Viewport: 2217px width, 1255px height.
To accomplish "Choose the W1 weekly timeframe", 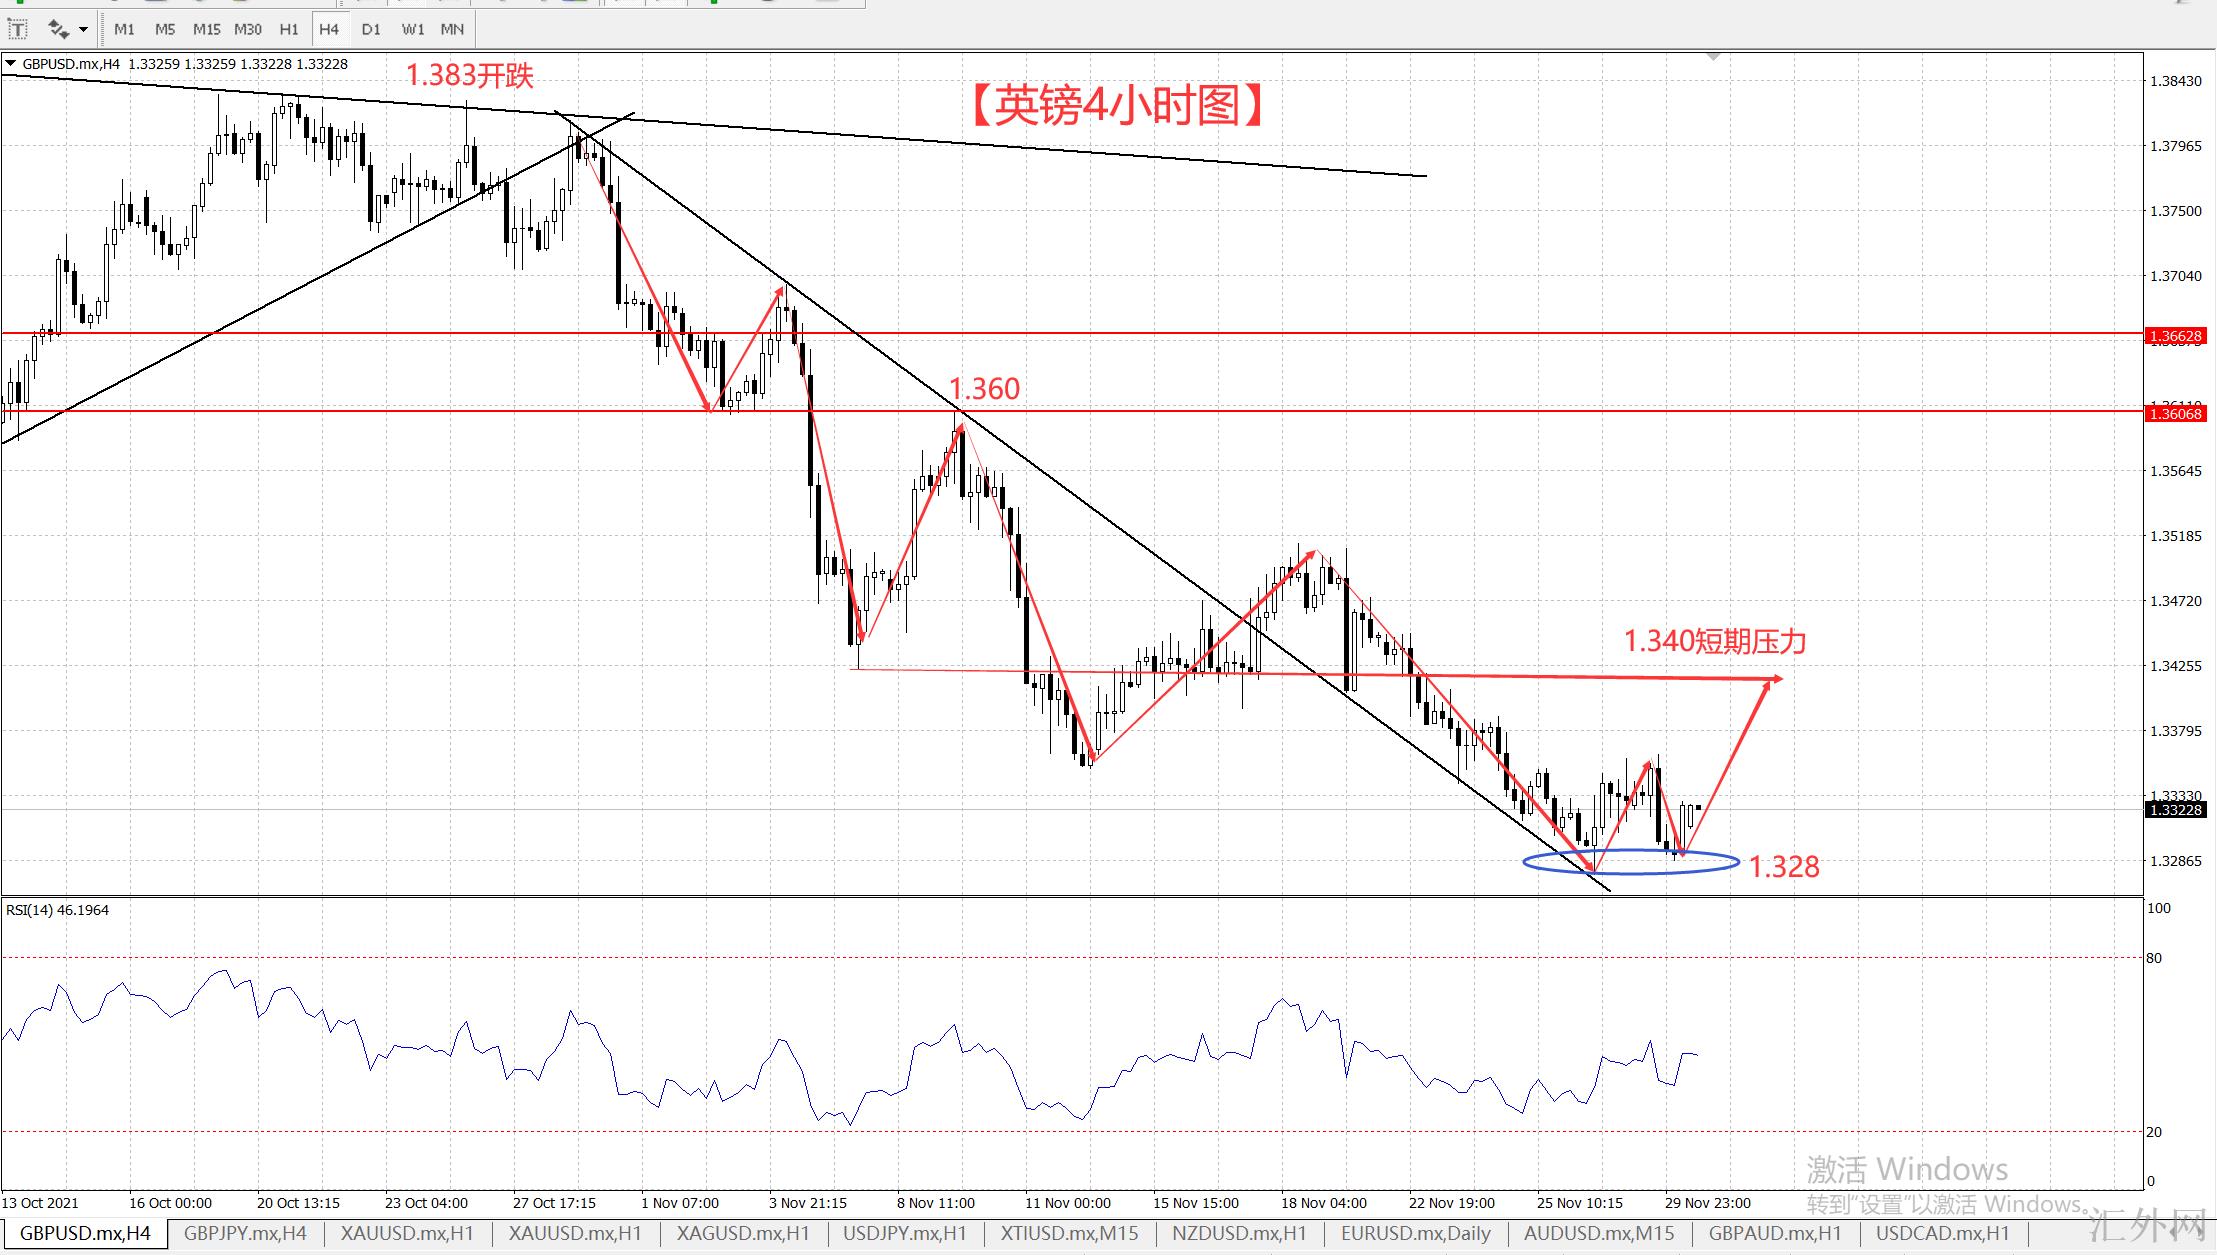I will [x=412, y=29].
